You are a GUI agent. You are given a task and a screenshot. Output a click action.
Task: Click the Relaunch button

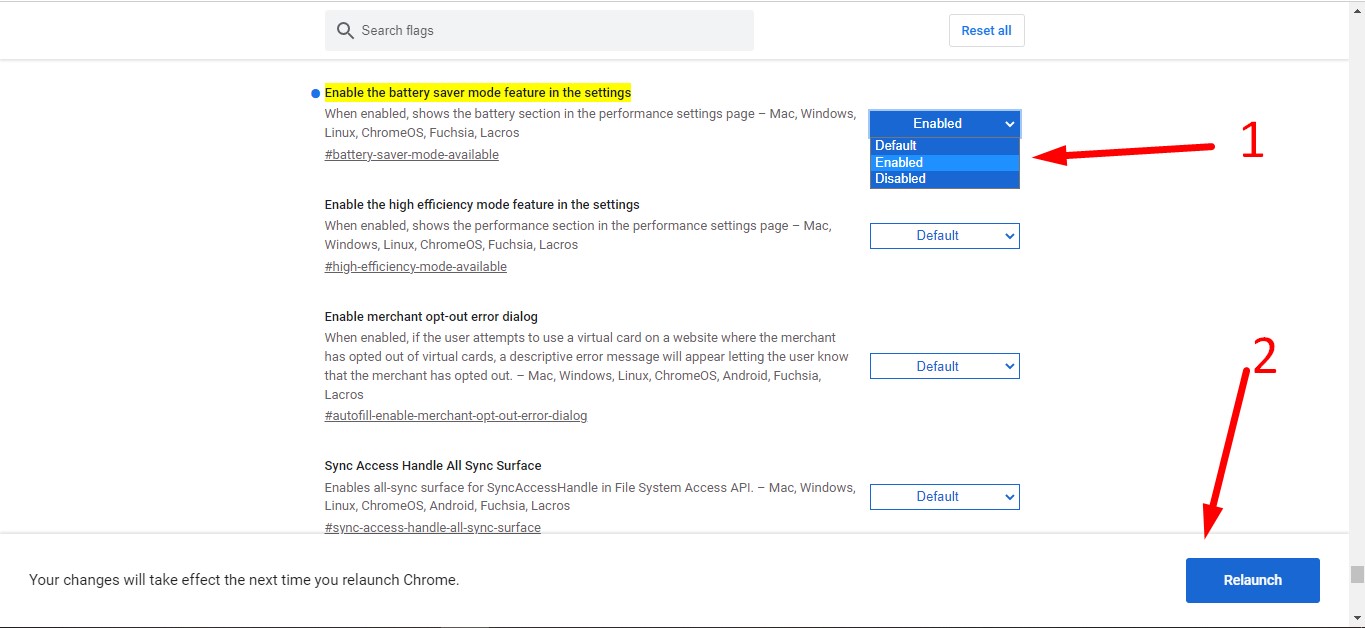coord(1252,580)
